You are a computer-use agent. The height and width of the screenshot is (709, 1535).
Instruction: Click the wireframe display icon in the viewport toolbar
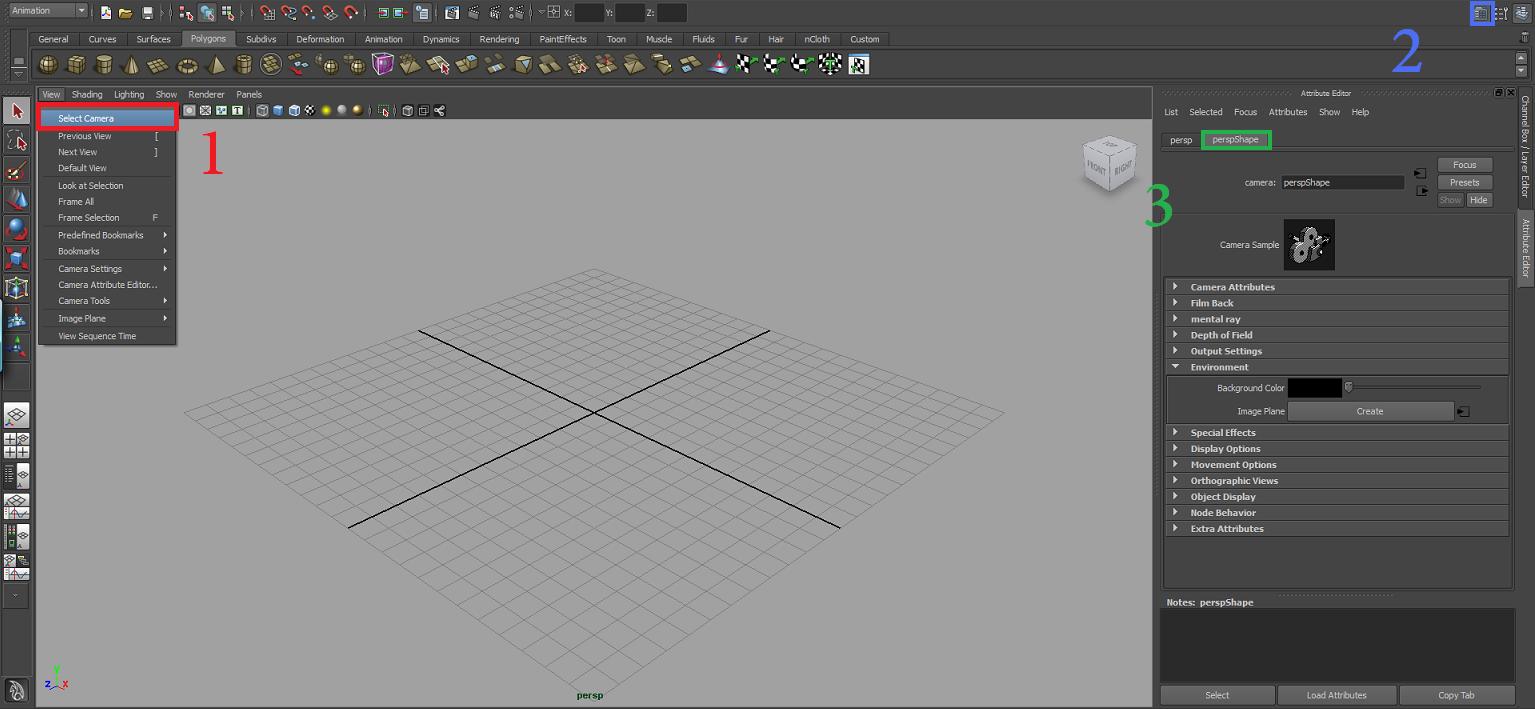click(261, 110)
